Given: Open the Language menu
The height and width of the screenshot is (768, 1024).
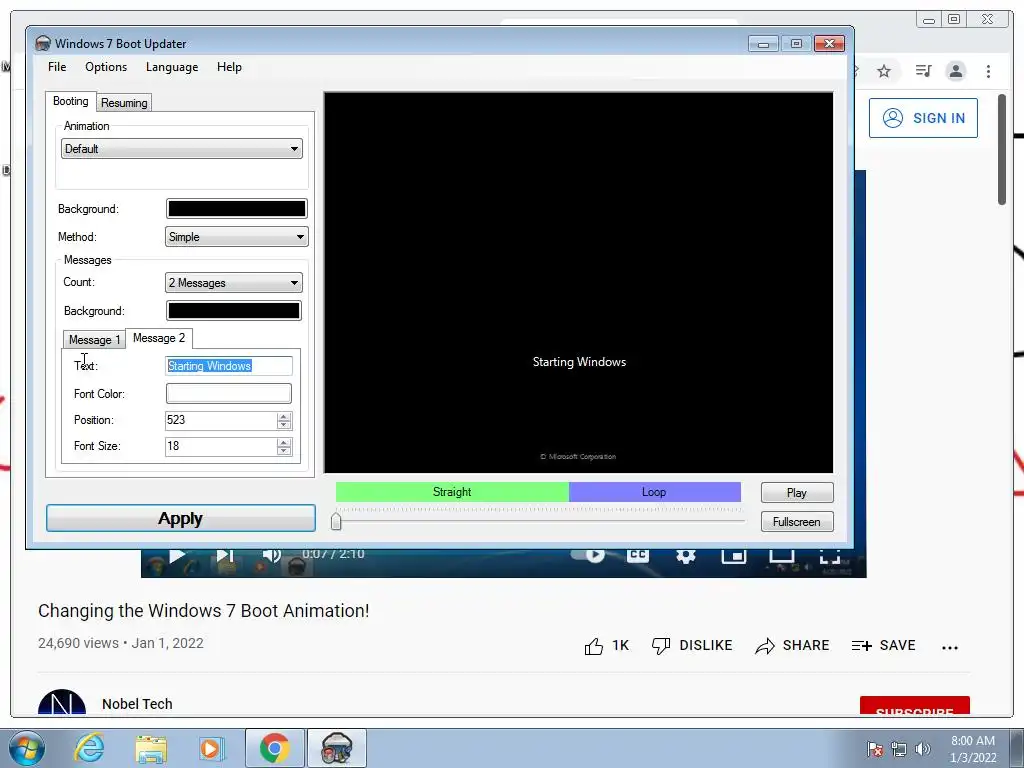Looking at the screenshot, I should 172,67.
